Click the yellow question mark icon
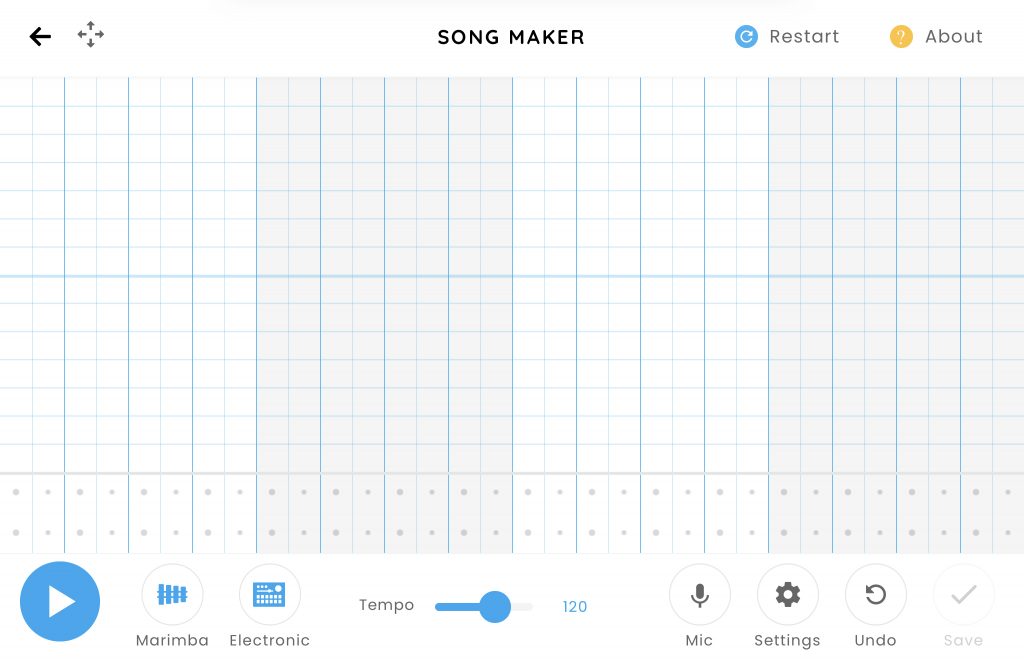The image size is (1024, 662). pyautogui.click(x=901, y=37)
